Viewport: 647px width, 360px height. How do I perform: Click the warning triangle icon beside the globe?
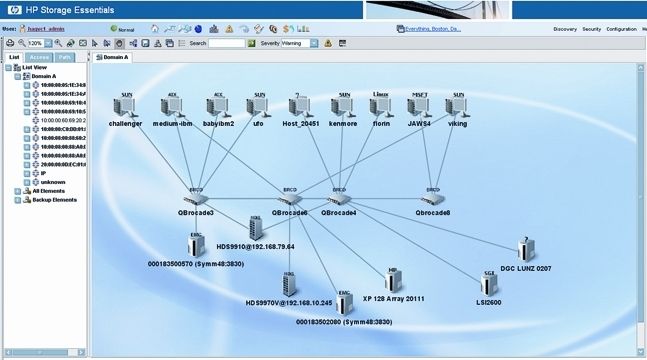[x=229, y=29]
